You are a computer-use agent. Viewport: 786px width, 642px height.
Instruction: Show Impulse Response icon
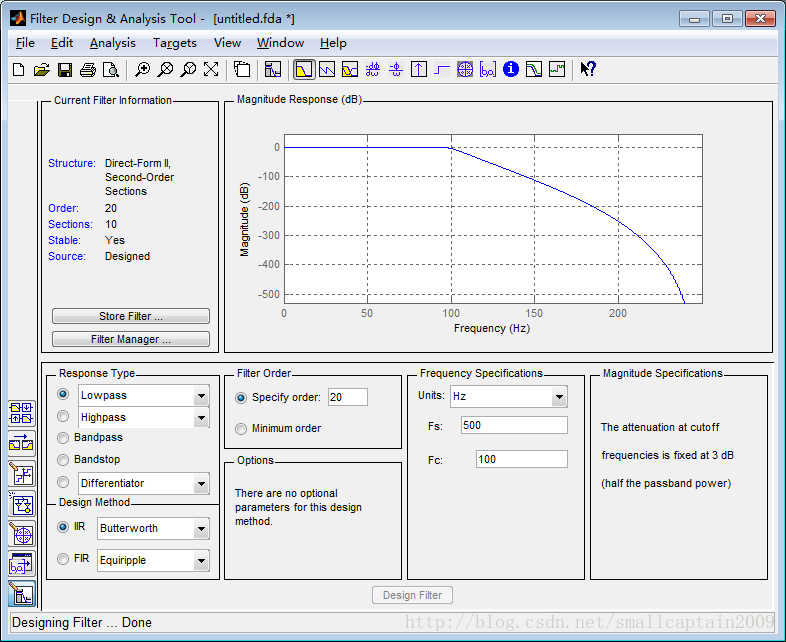pos(419,69)
